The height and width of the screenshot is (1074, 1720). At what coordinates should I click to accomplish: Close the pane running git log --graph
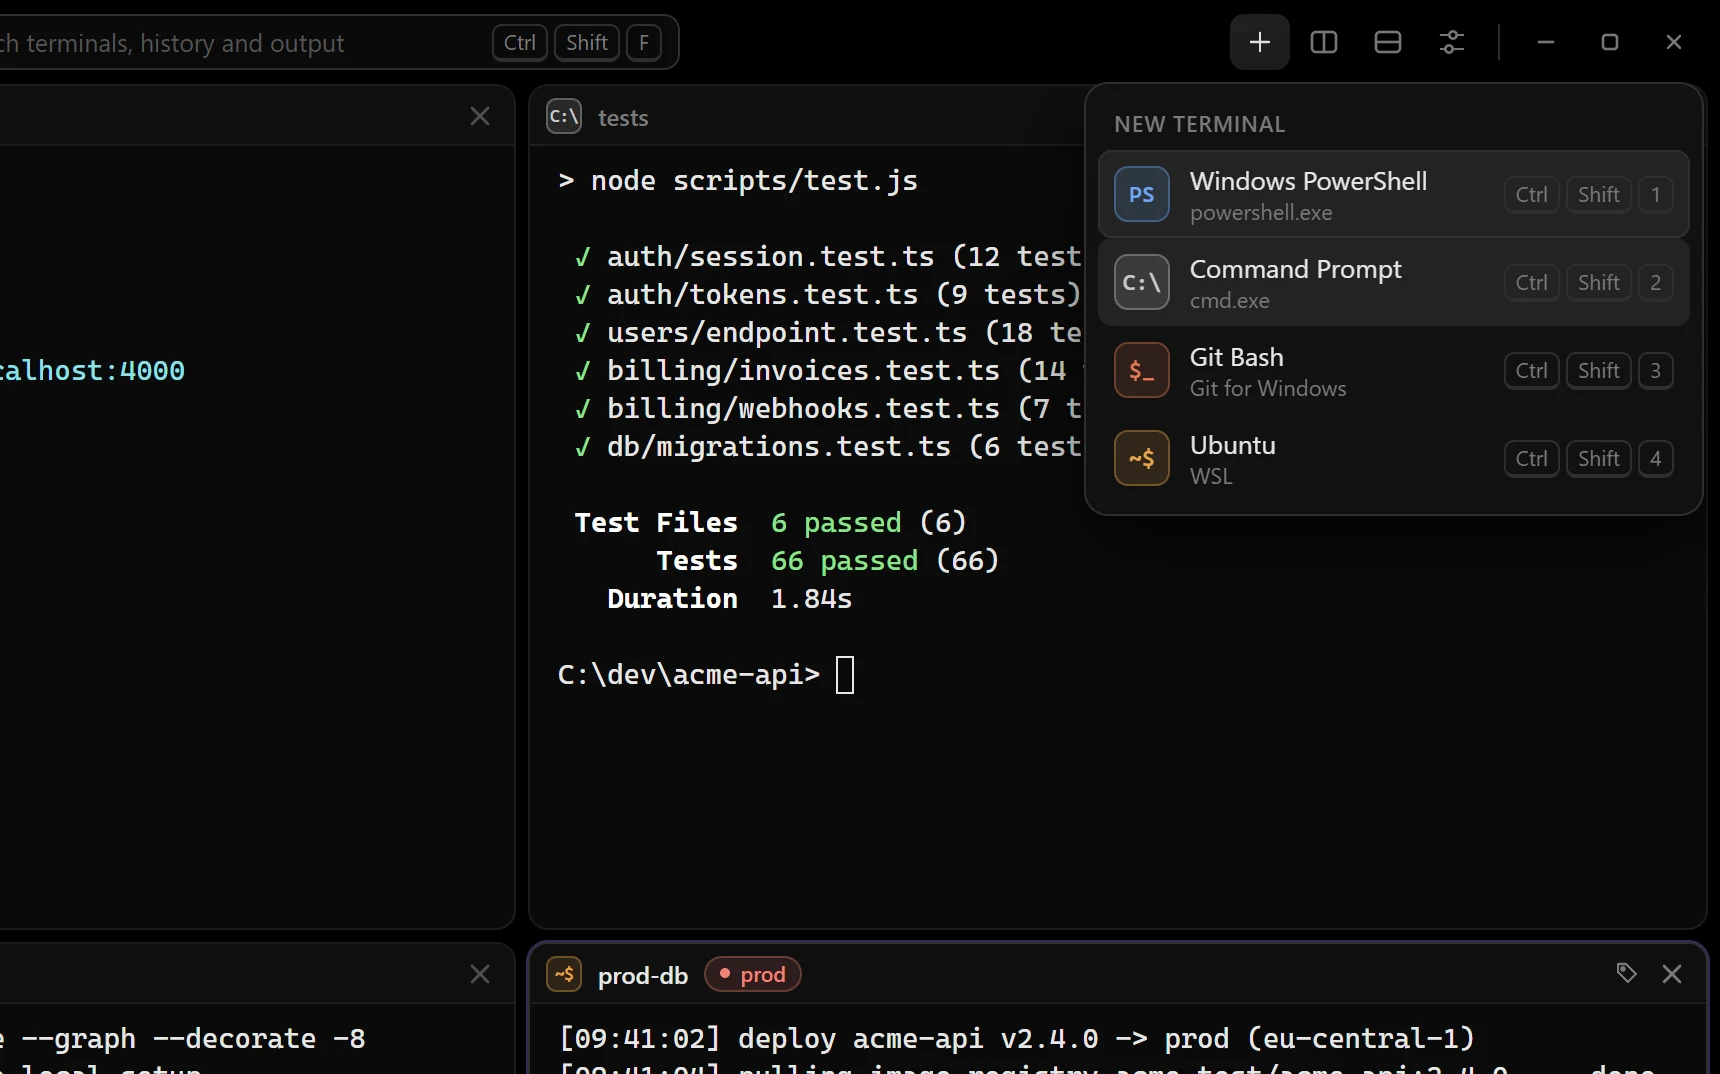tap(480, 974)
